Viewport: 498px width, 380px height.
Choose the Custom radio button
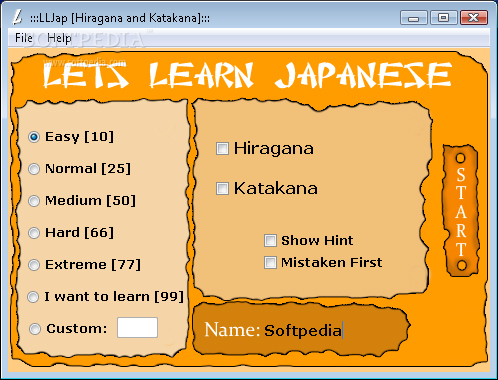35,329
